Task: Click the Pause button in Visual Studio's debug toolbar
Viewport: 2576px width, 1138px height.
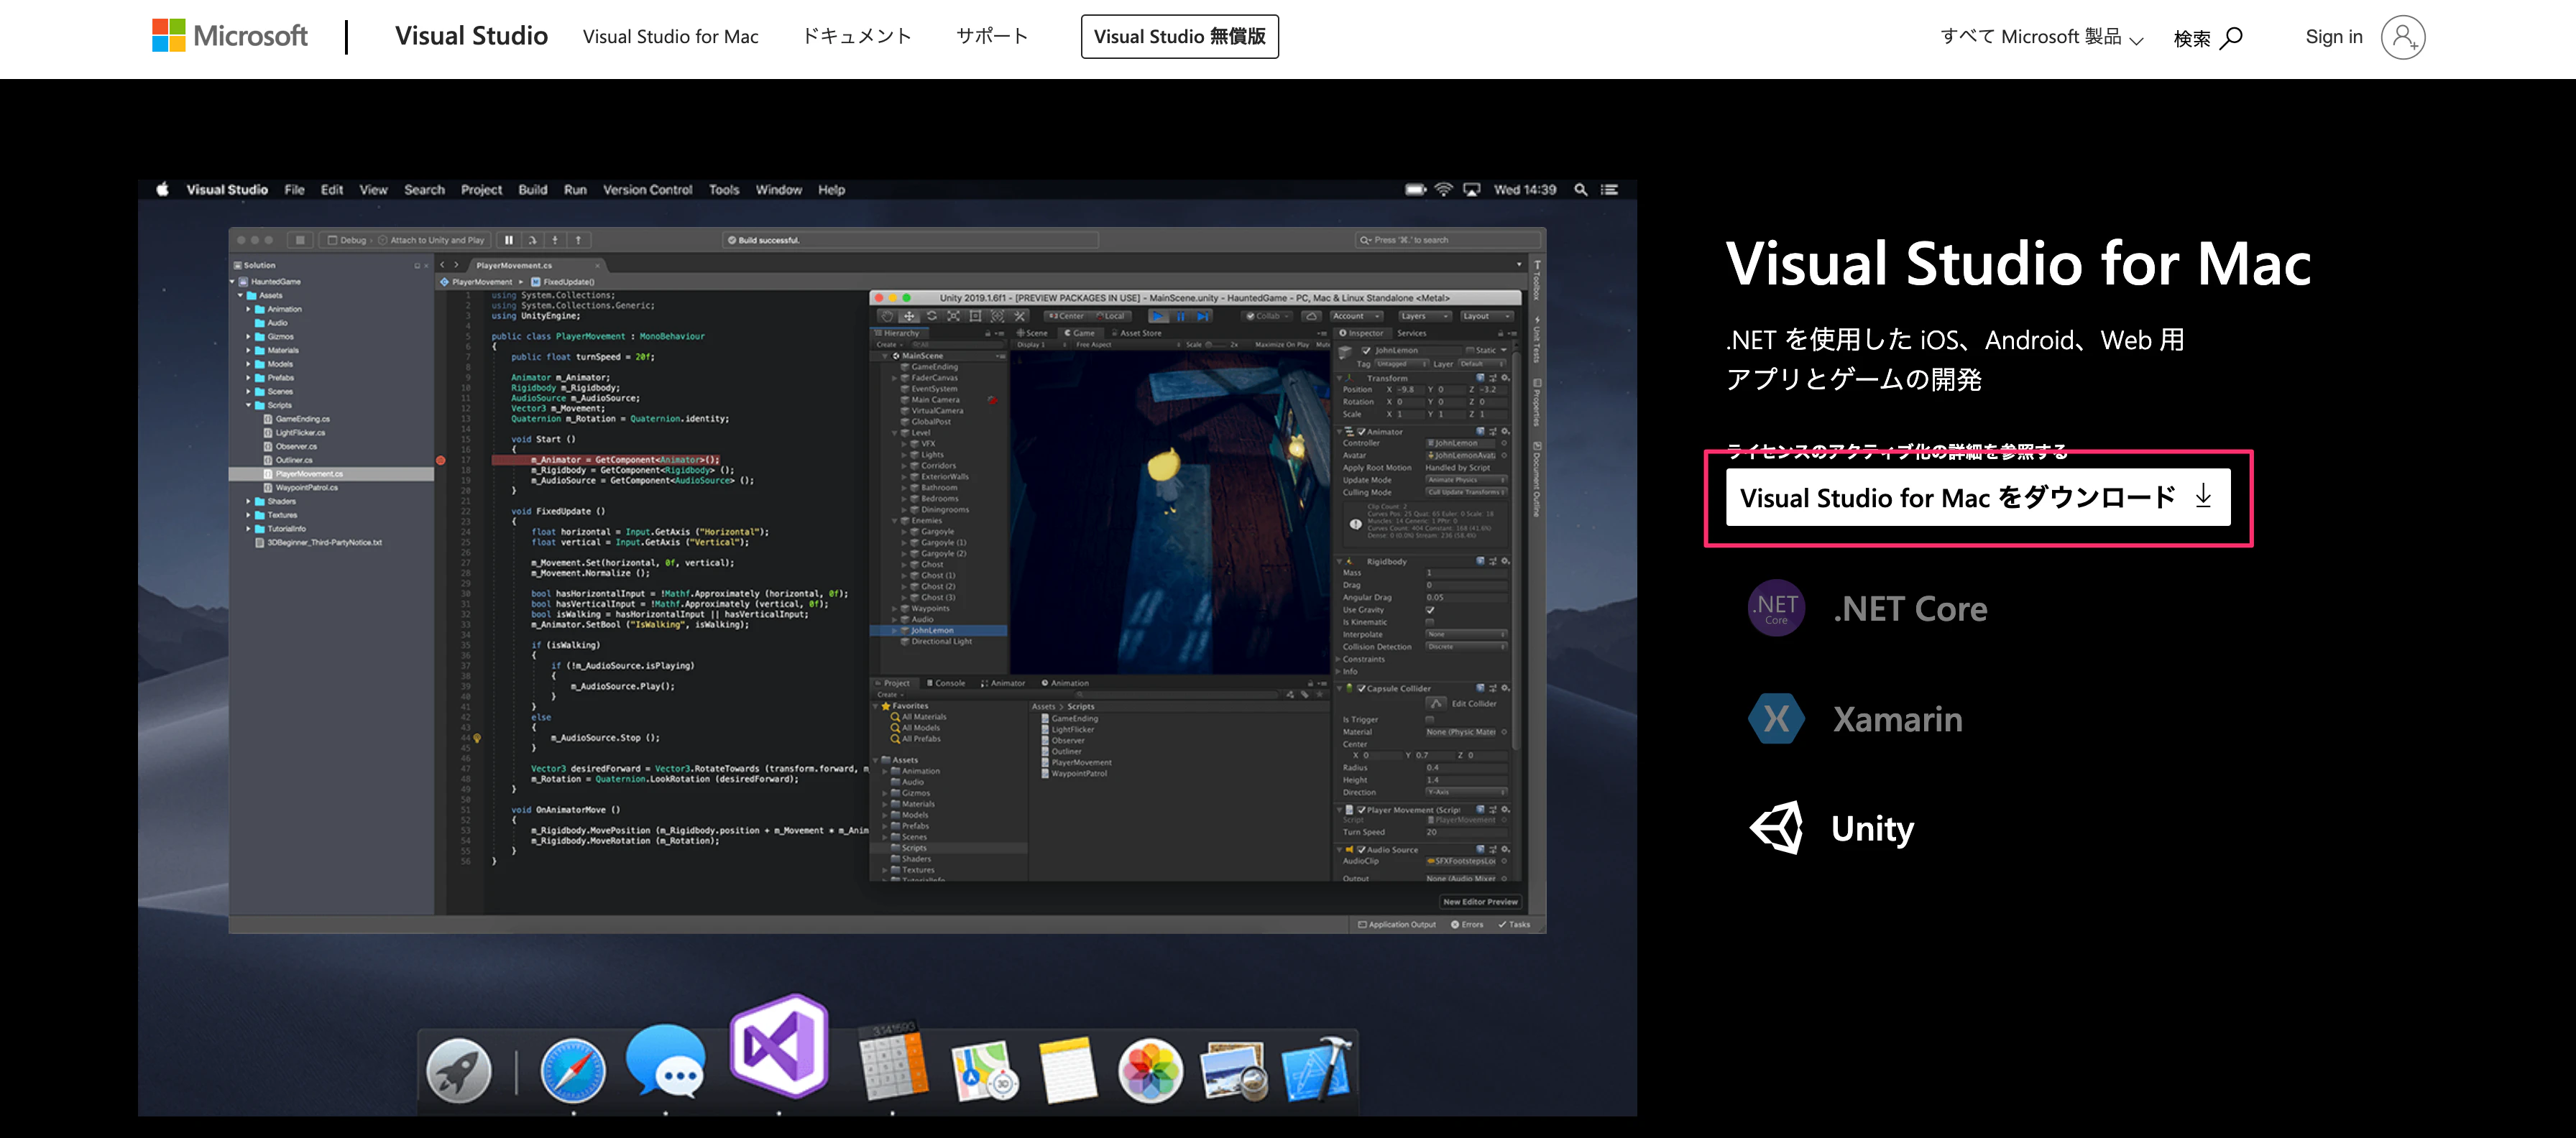Action: (509, 240)
